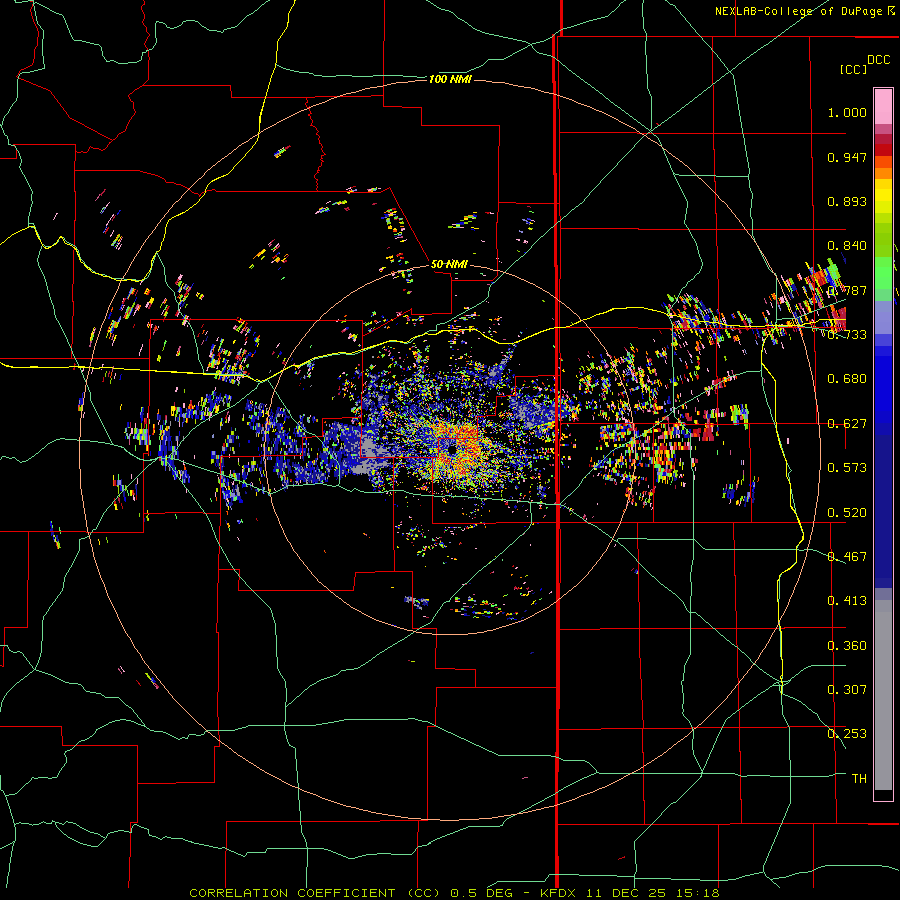Click the 0.627 legend value

(847, 424)
